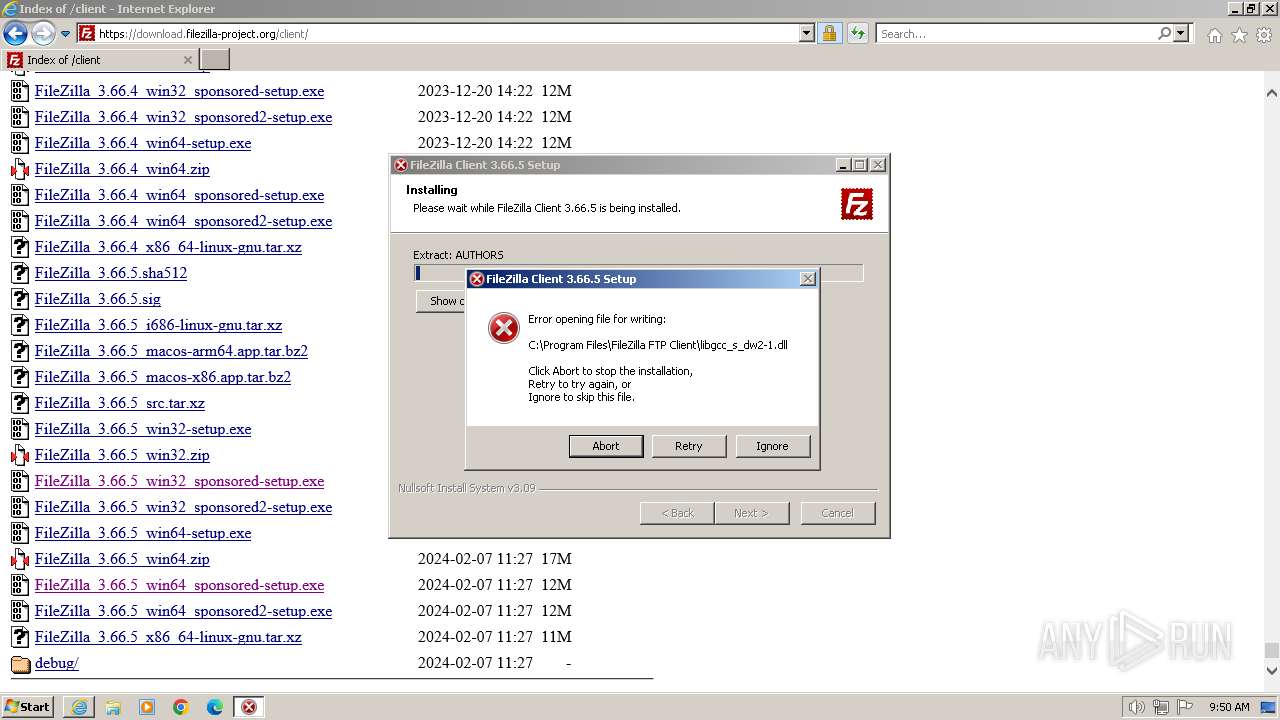This screenshot has height=720, width=1280.
Task: Click unknown-file icon beside FileZilla_3.66.5.sig
Action: [20, 299]
